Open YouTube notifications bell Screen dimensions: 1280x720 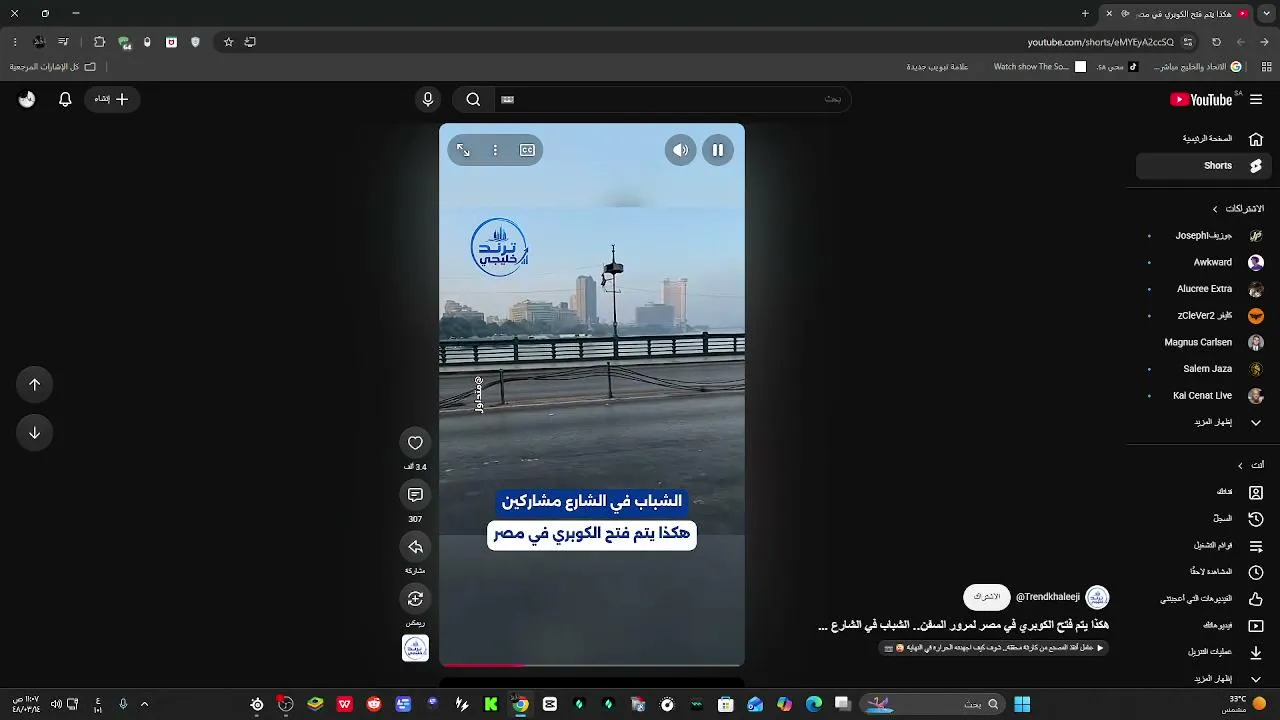(65, 99)
